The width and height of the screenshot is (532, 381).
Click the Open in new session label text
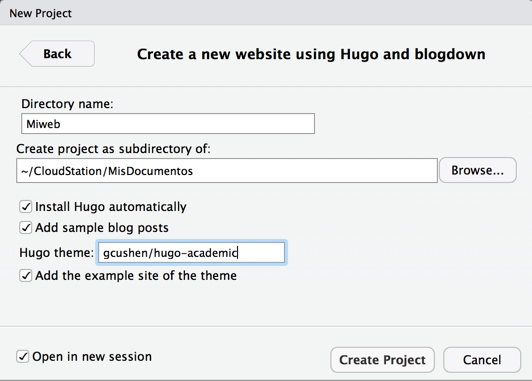(92, 357)
